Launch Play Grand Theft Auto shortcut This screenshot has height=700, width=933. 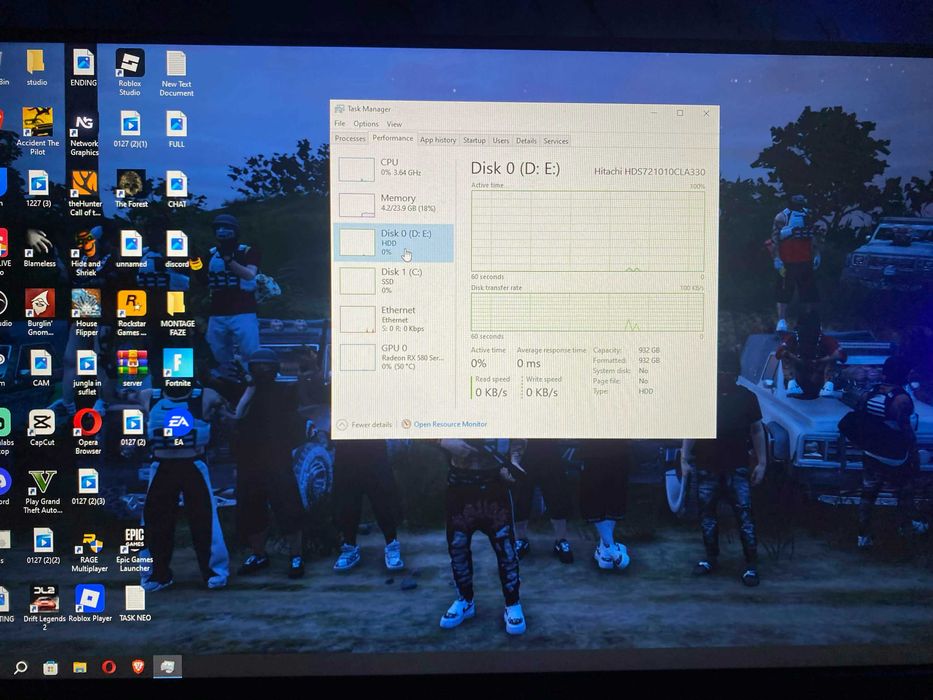[42, 492]
